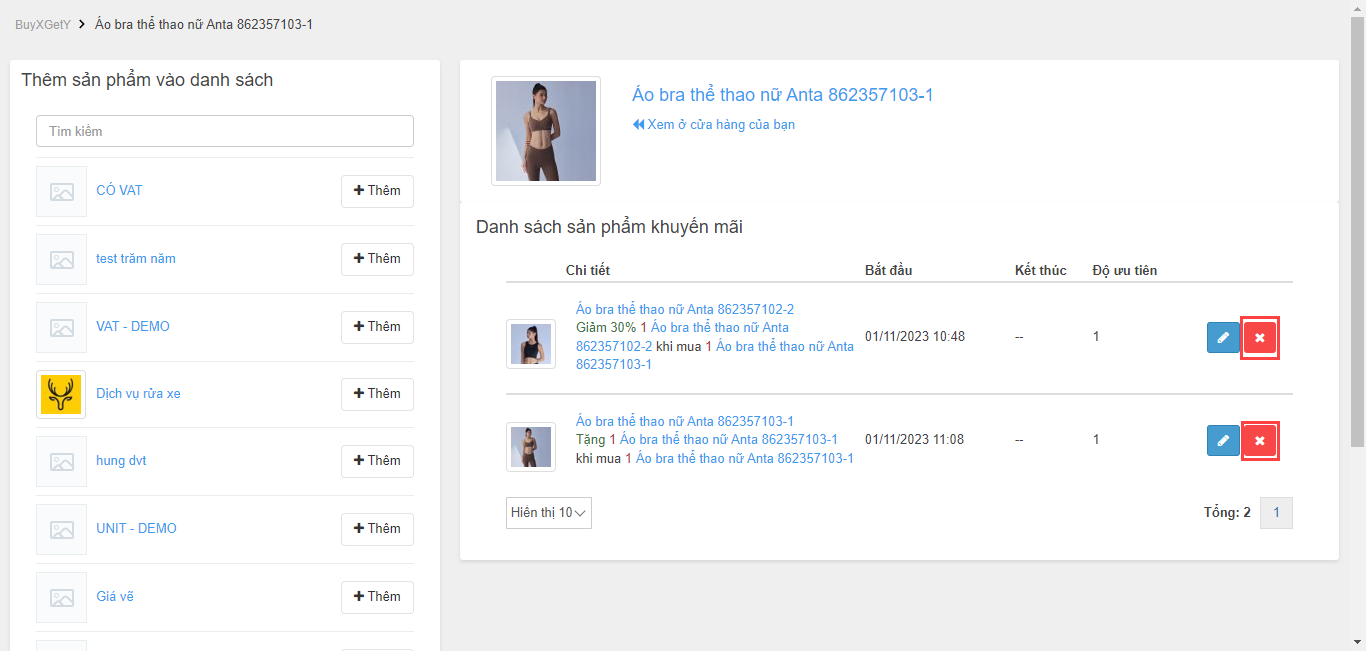Image resolution: width=1366 pixels, height=651 pixels.
Task: Open Xem ở cửa hàng của bạn link
Action: click(714, 125)
